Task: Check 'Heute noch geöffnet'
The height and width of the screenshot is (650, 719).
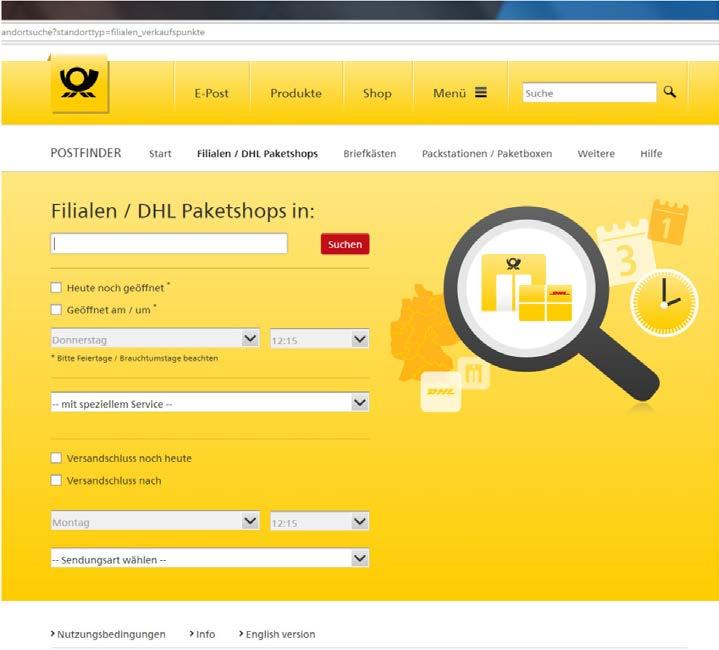Action: (56, 287)
